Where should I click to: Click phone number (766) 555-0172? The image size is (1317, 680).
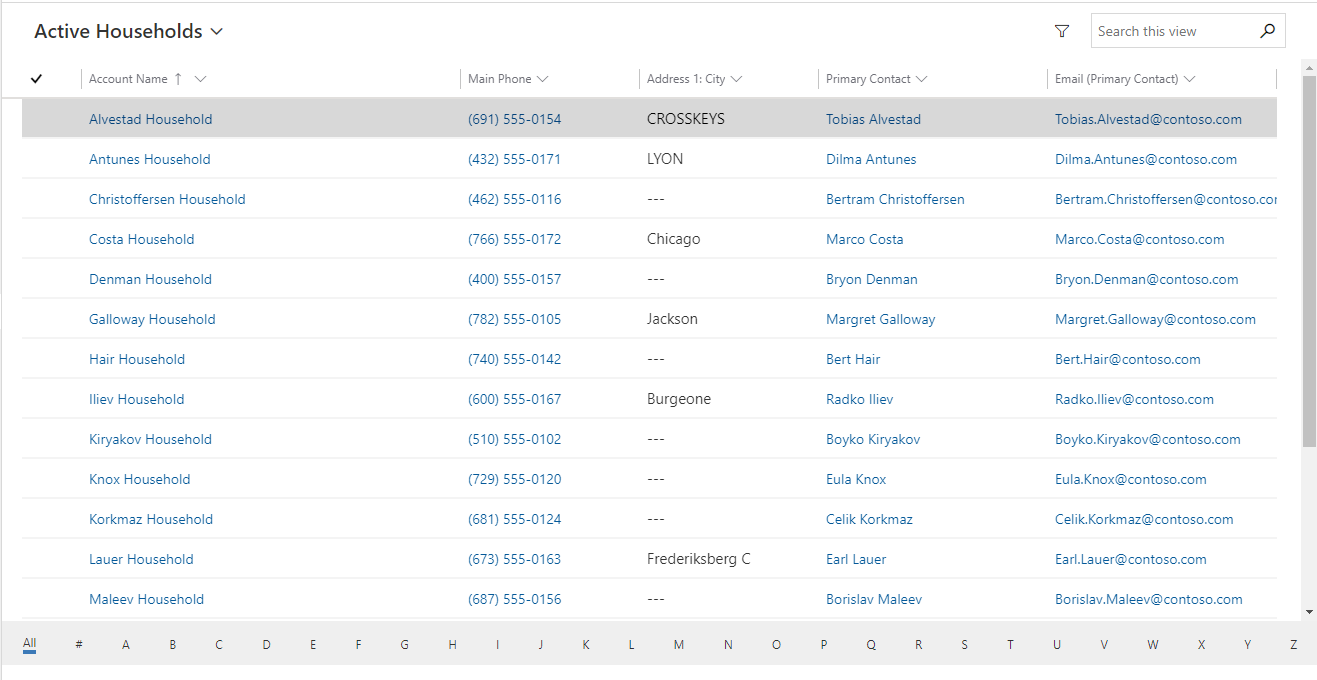(x=515, y=239)
